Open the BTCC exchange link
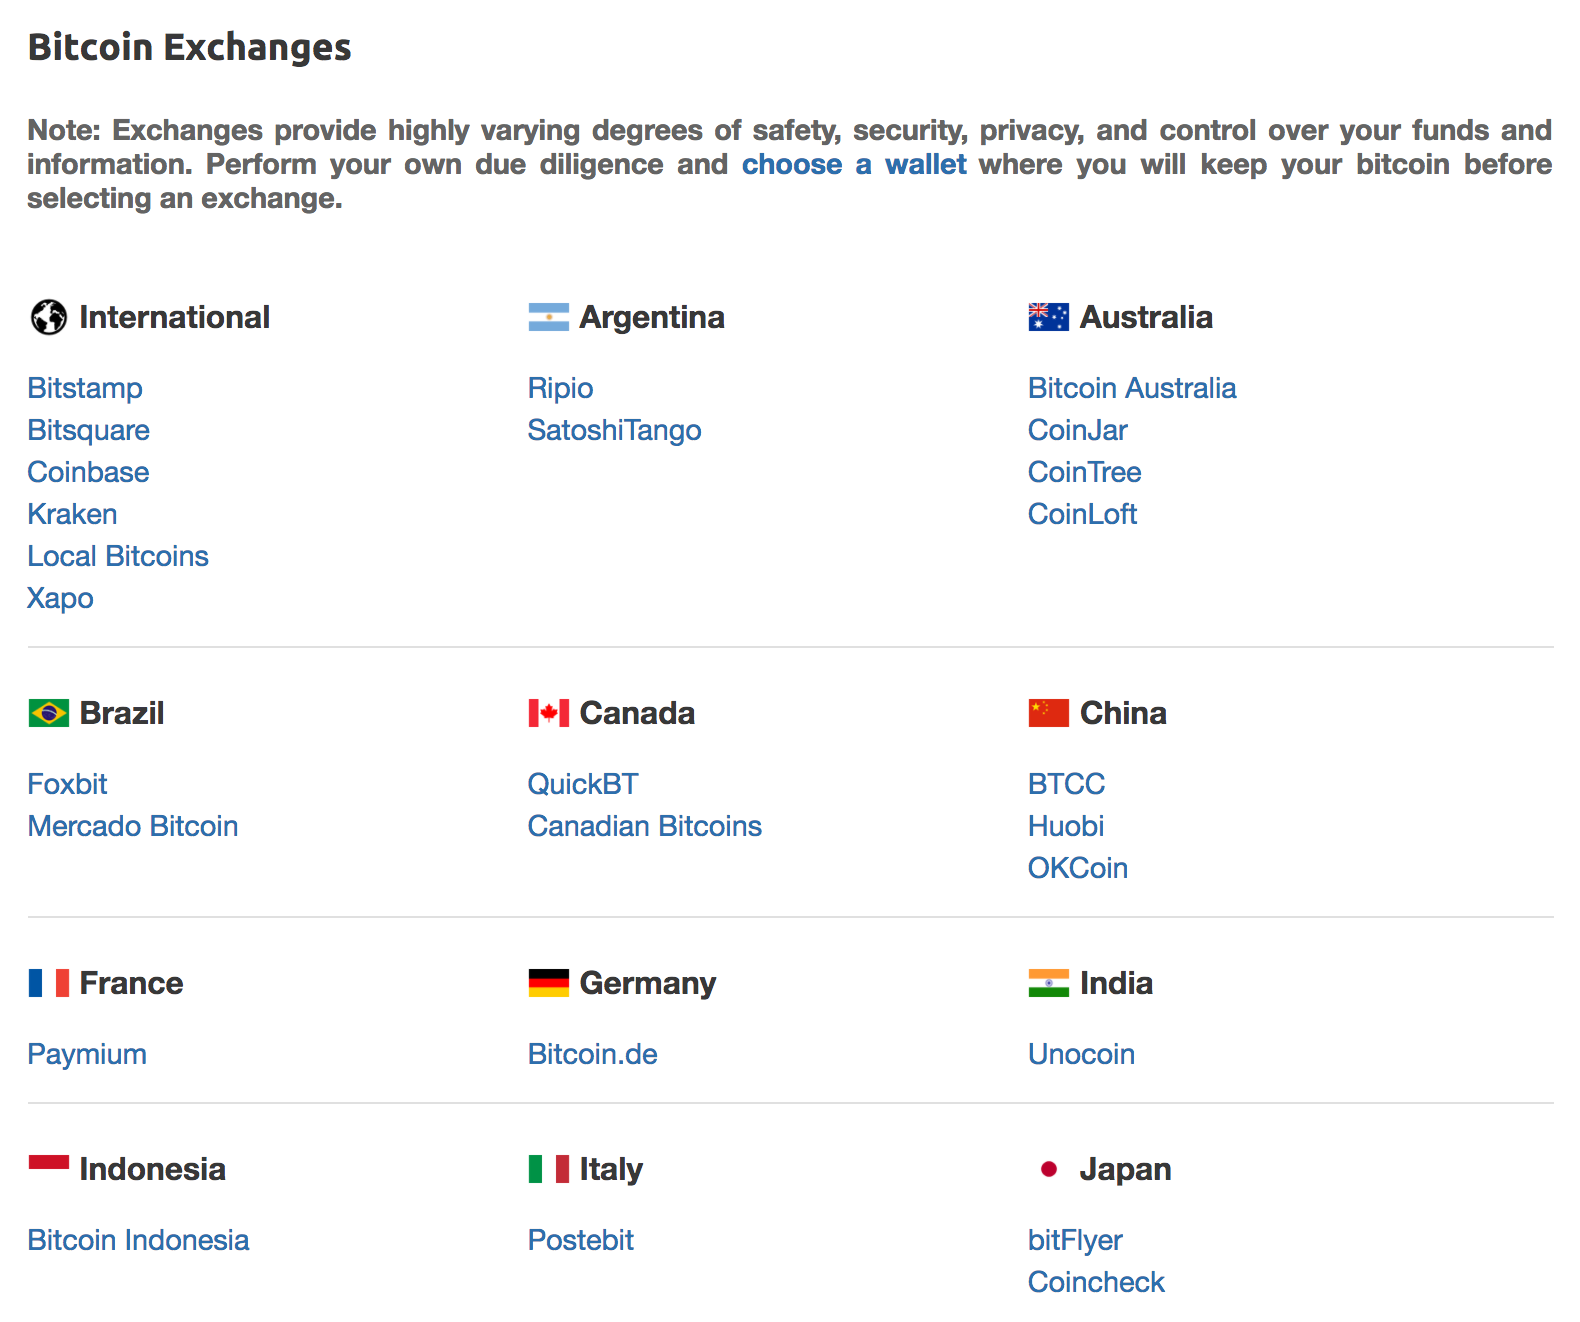Viewport: 1580px width, 1322px height. [1067, 784]
